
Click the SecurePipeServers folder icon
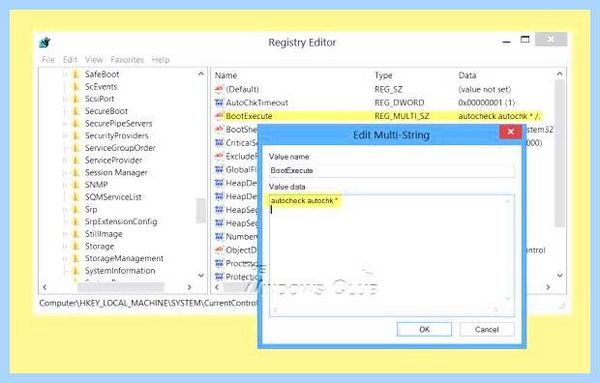tap(76, 123)
